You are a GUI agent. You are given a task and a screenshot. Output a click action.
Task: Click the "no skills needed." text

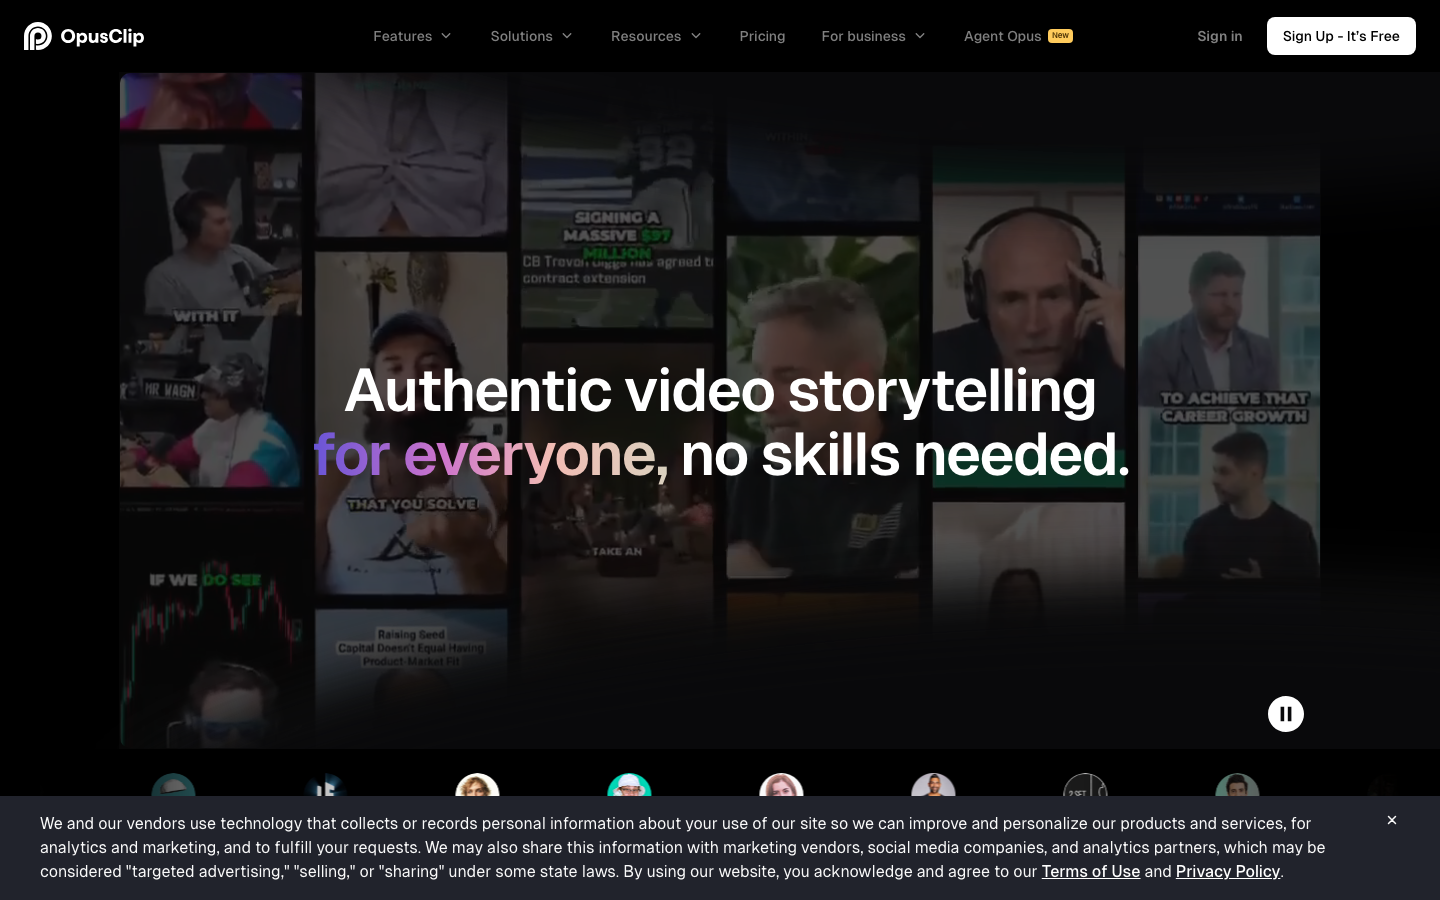(905, 455)
